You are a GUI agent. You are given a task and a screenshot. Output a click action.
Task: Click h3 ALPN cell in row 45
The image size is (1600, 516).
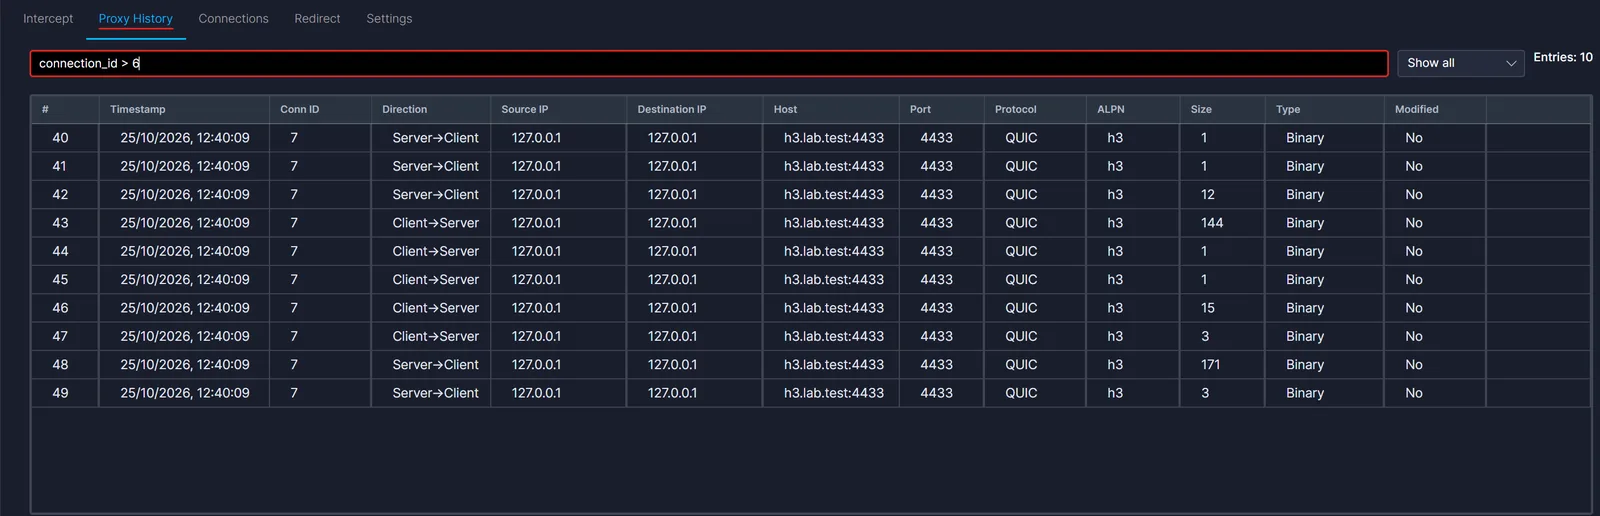(x=1115, y=279)
